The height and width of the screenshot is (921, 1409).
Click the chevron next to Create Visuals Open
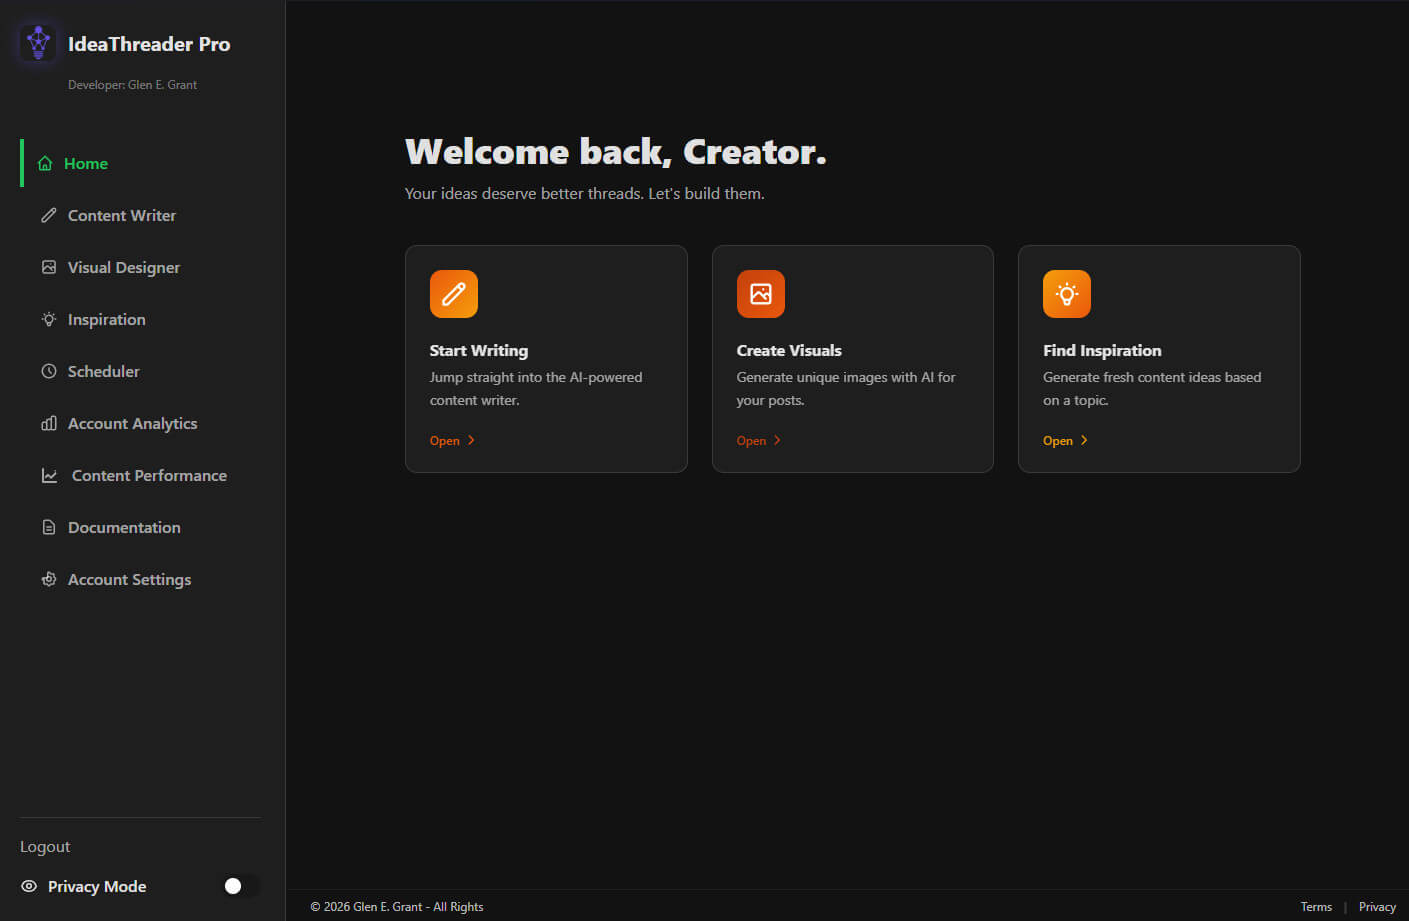pyautogui.click(x=778, y=440)
